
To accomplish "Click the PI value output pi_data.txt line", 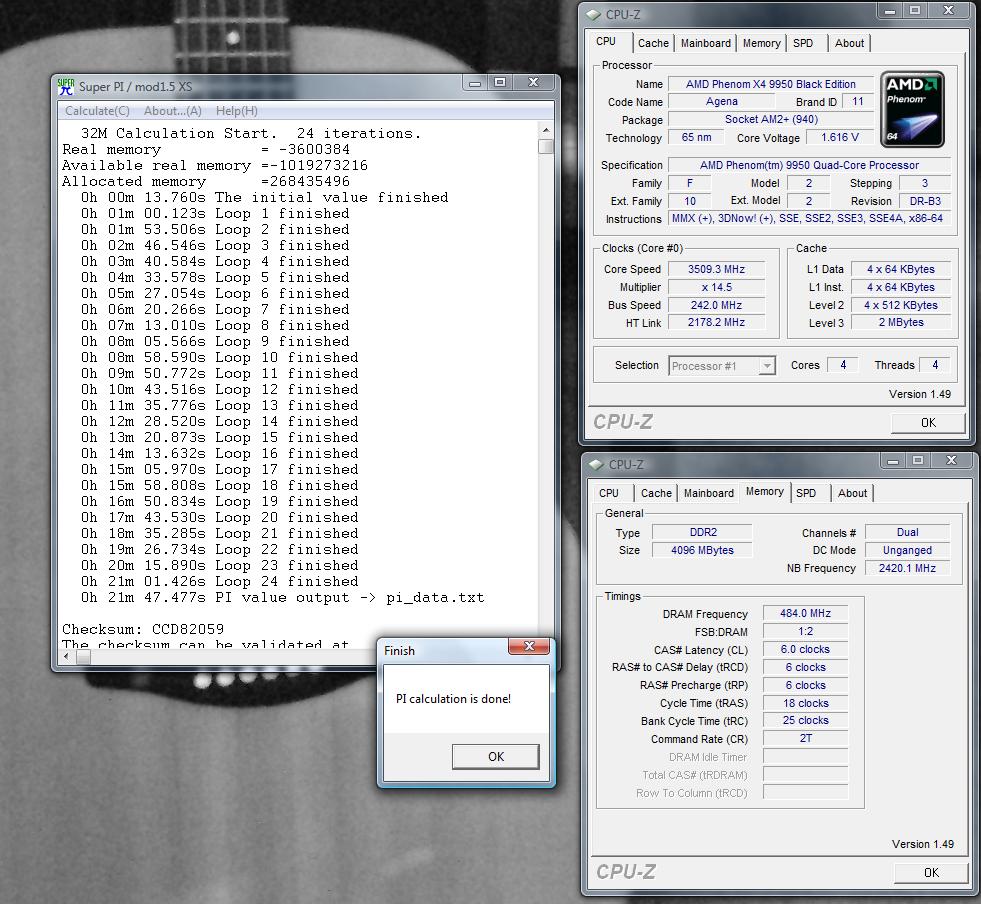I will click(282, 597).
